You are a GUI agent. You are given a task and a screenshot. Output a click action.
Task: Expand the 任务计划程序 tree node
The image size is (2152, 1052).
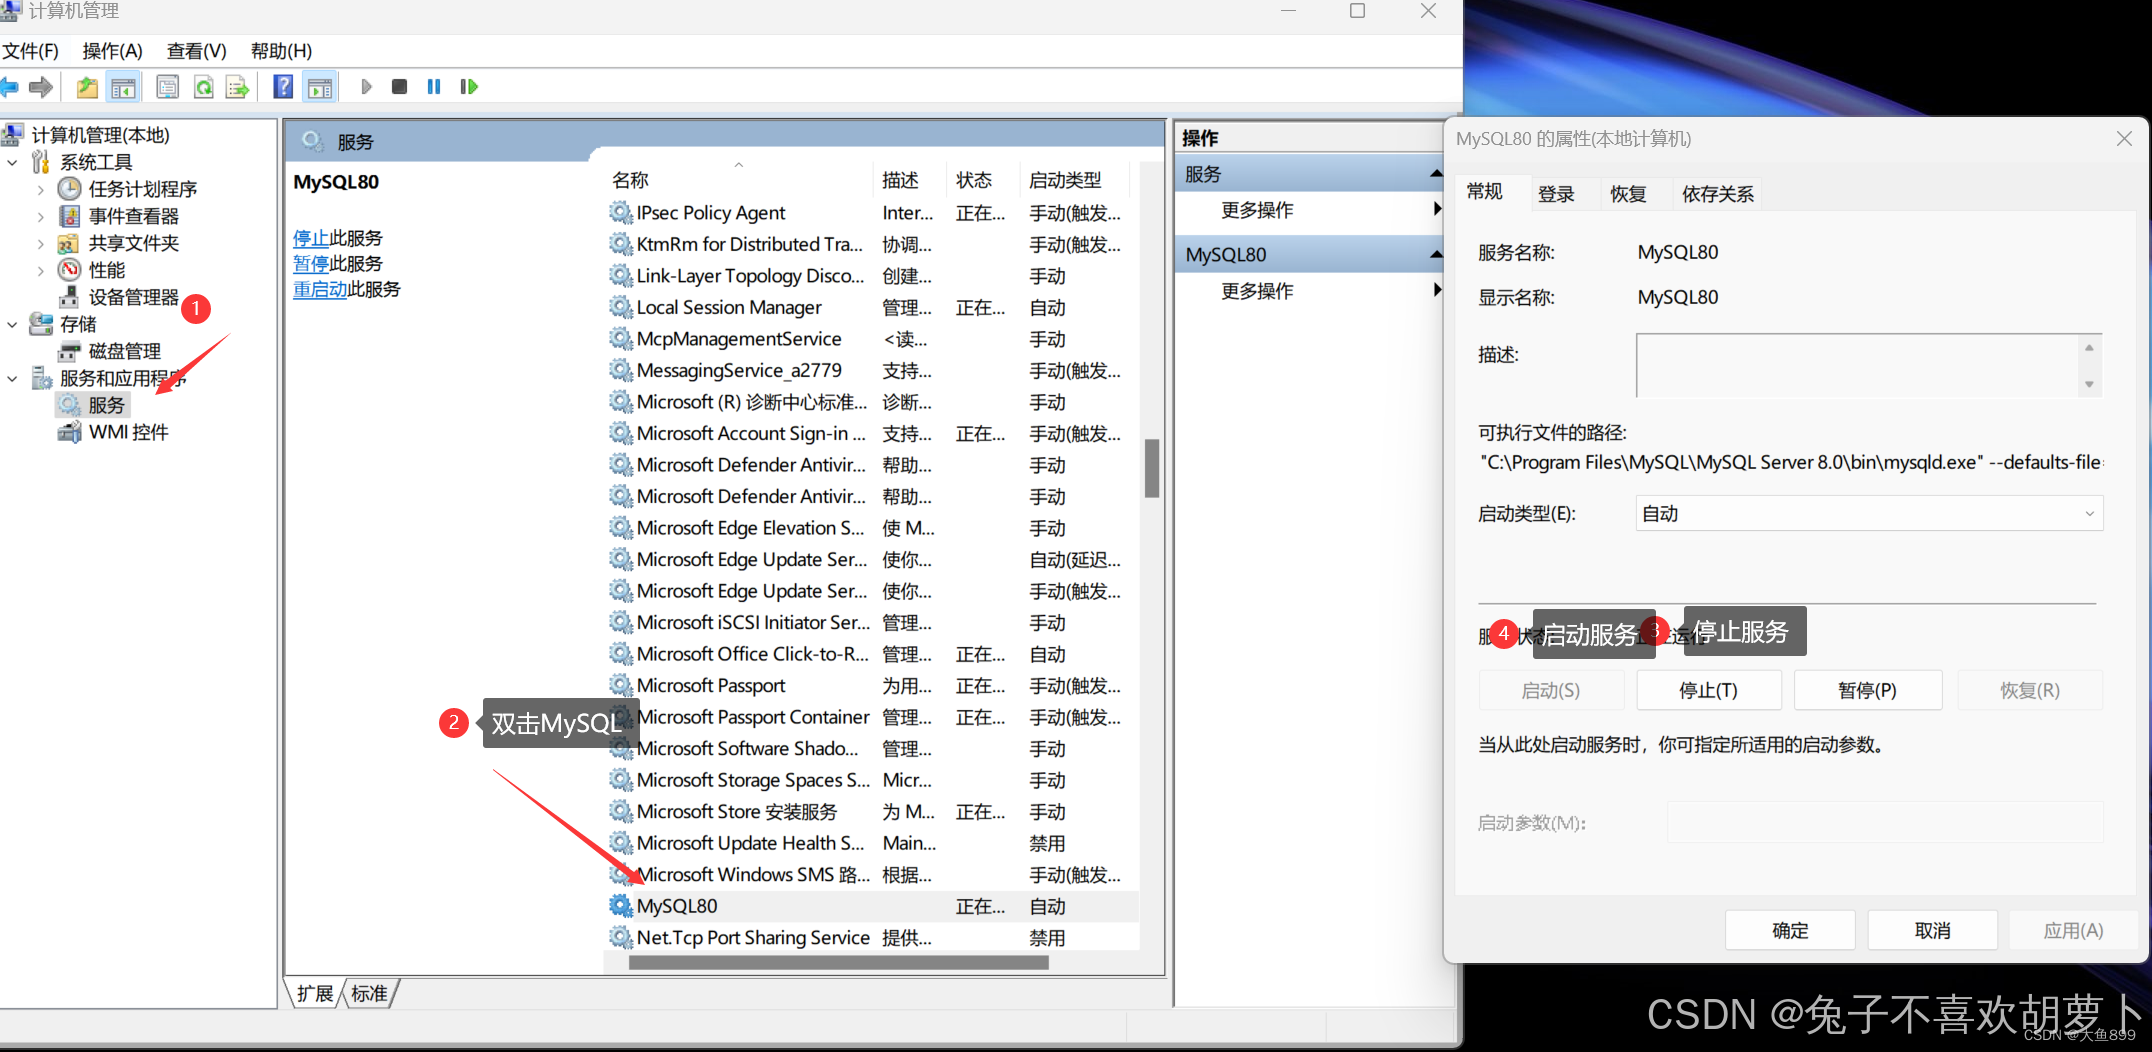click(40, 189)
